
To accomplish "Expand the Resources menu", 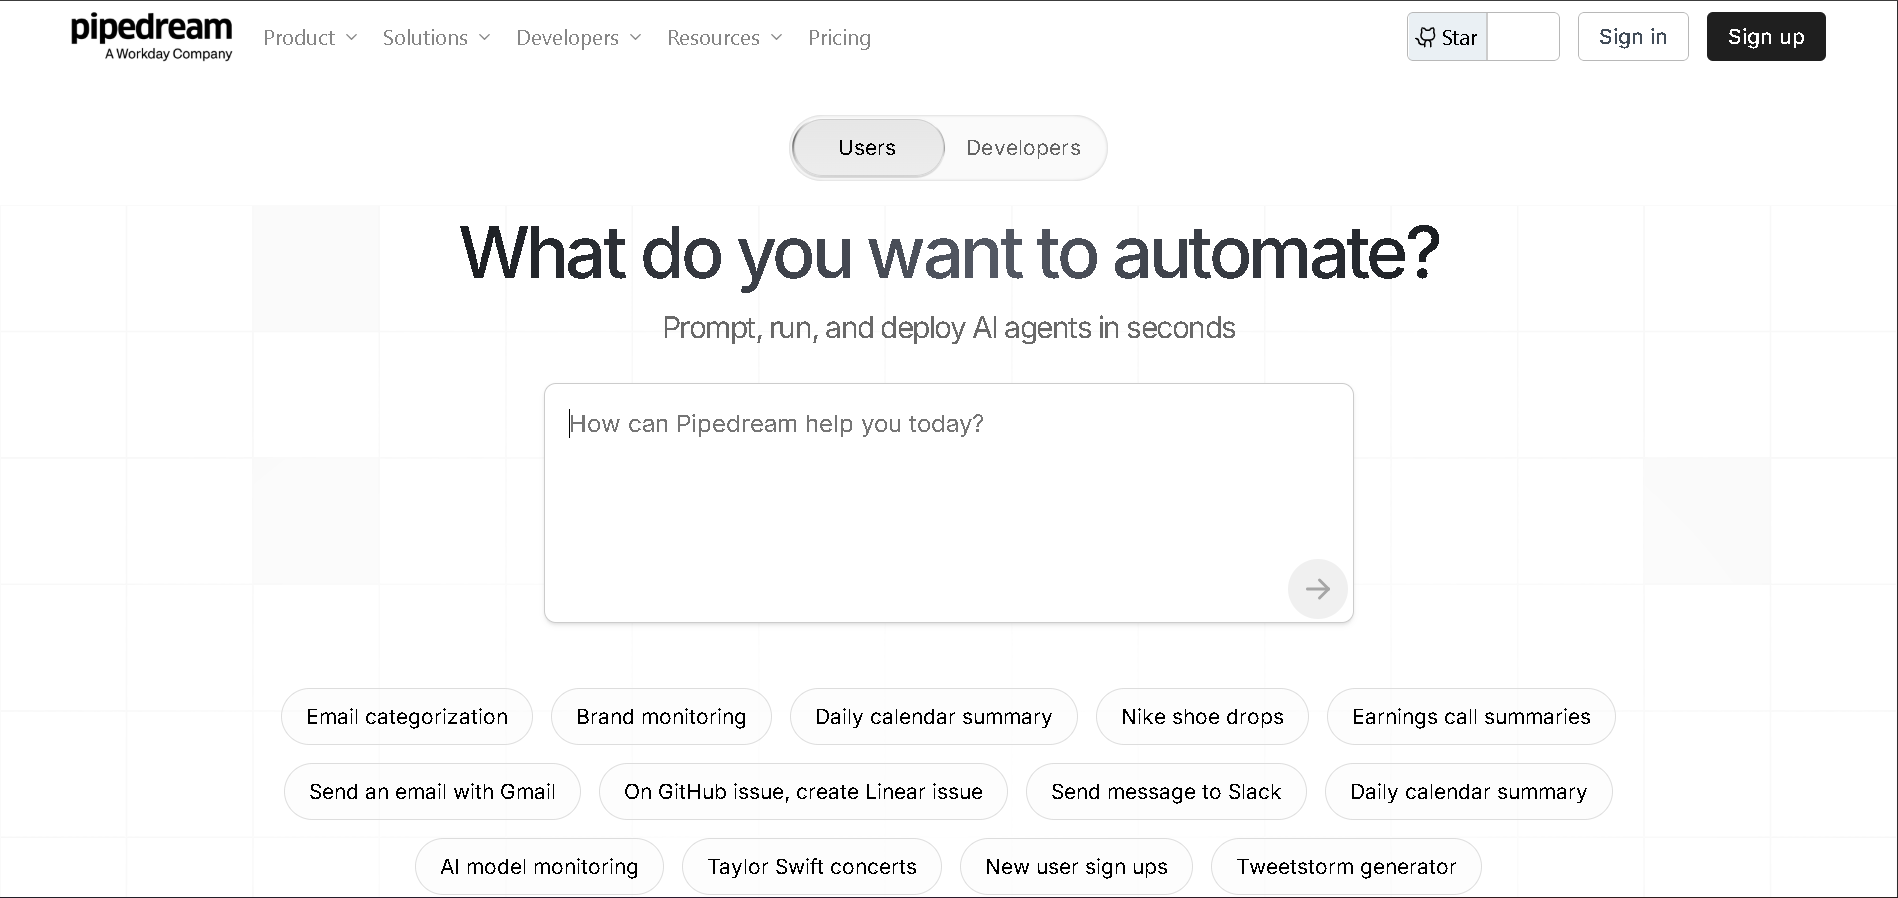I will 724,38.
